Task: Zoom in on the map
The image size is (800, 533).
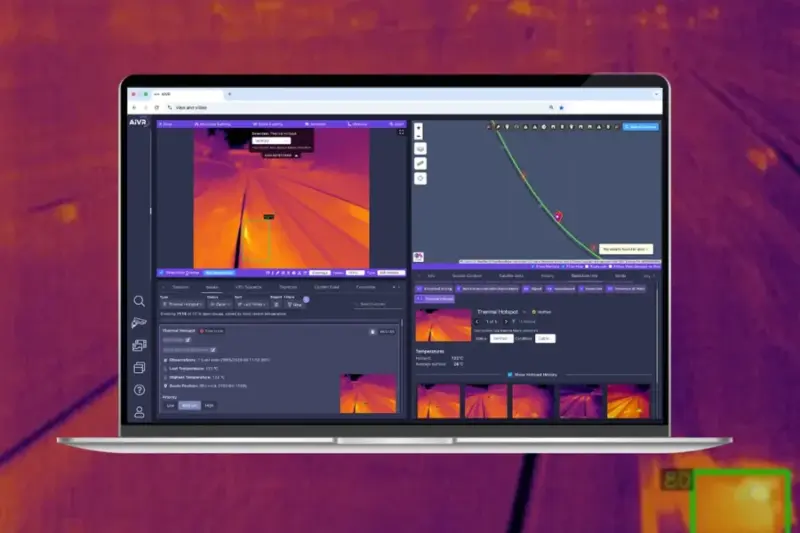Action: [x=418, y=128]
